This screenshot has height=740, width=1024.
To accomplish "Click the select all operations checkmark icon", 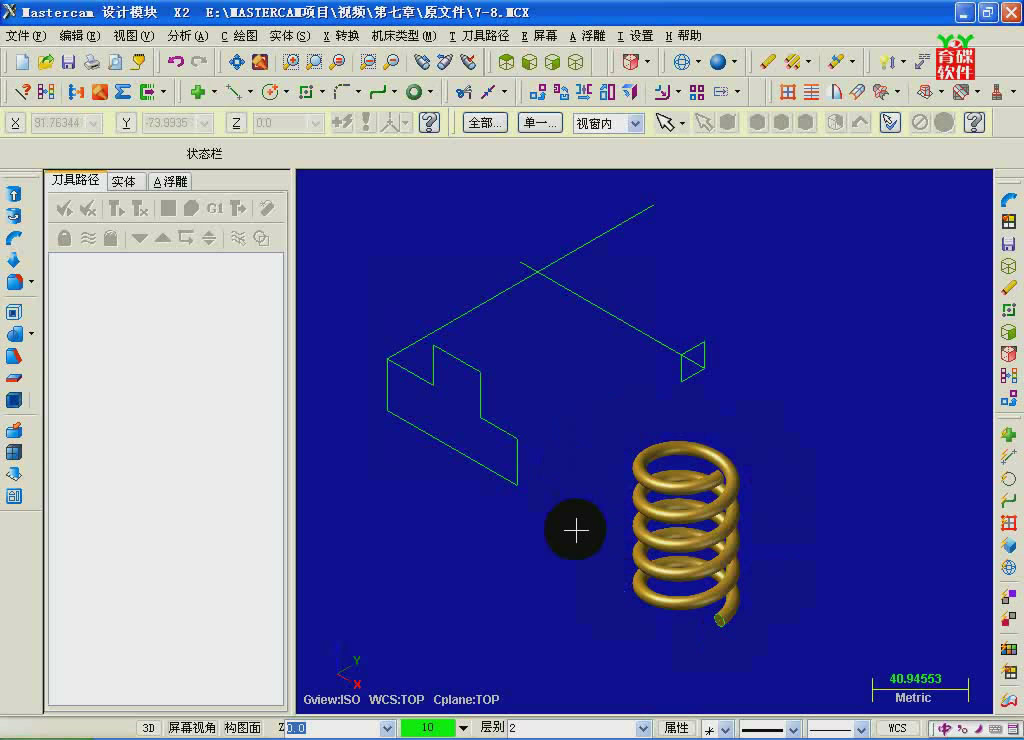I will click(x=64, y=208).
